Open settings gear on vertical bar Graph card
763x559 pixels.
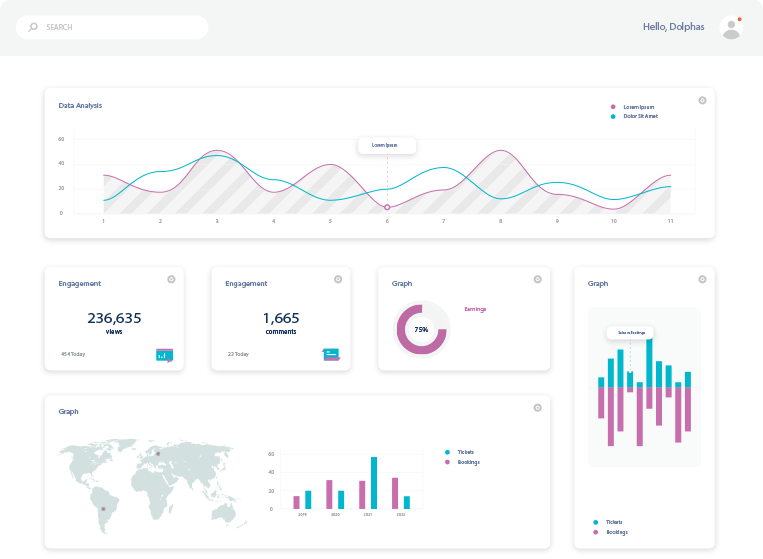pyautogui.click(x=702, y=279)
